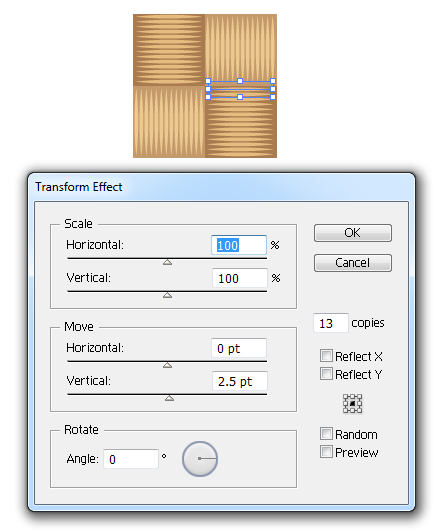Choose the center reference point on the locator grid

click(x=353, y=403)
